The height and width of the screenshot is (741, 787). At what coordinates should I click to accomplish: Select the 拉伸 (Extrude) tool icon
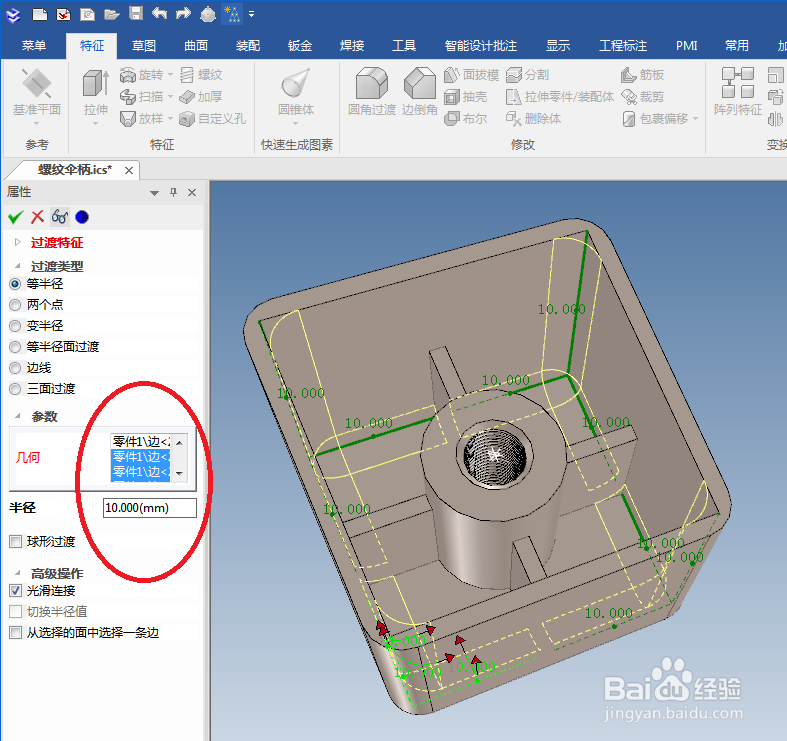pos(95,83)
